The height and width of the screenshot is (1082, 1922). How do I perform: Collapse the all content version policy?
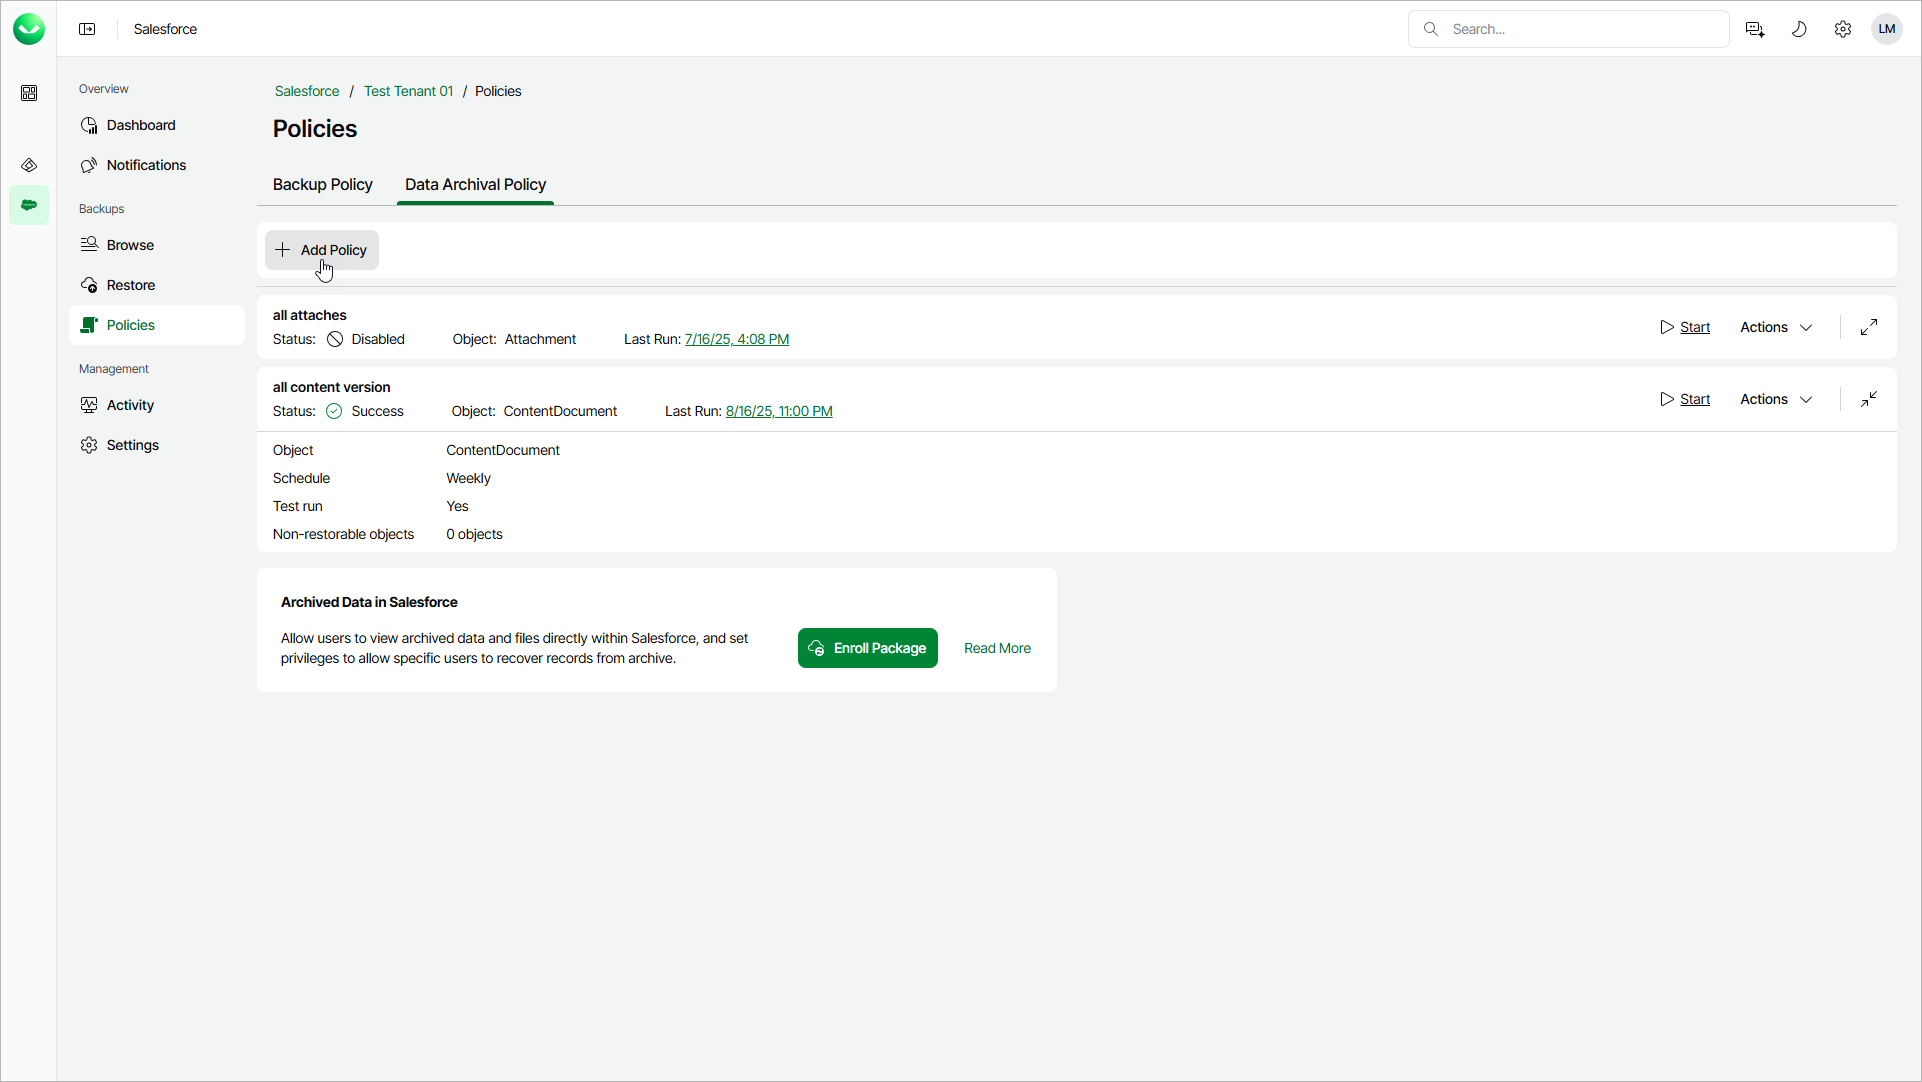1869,399
